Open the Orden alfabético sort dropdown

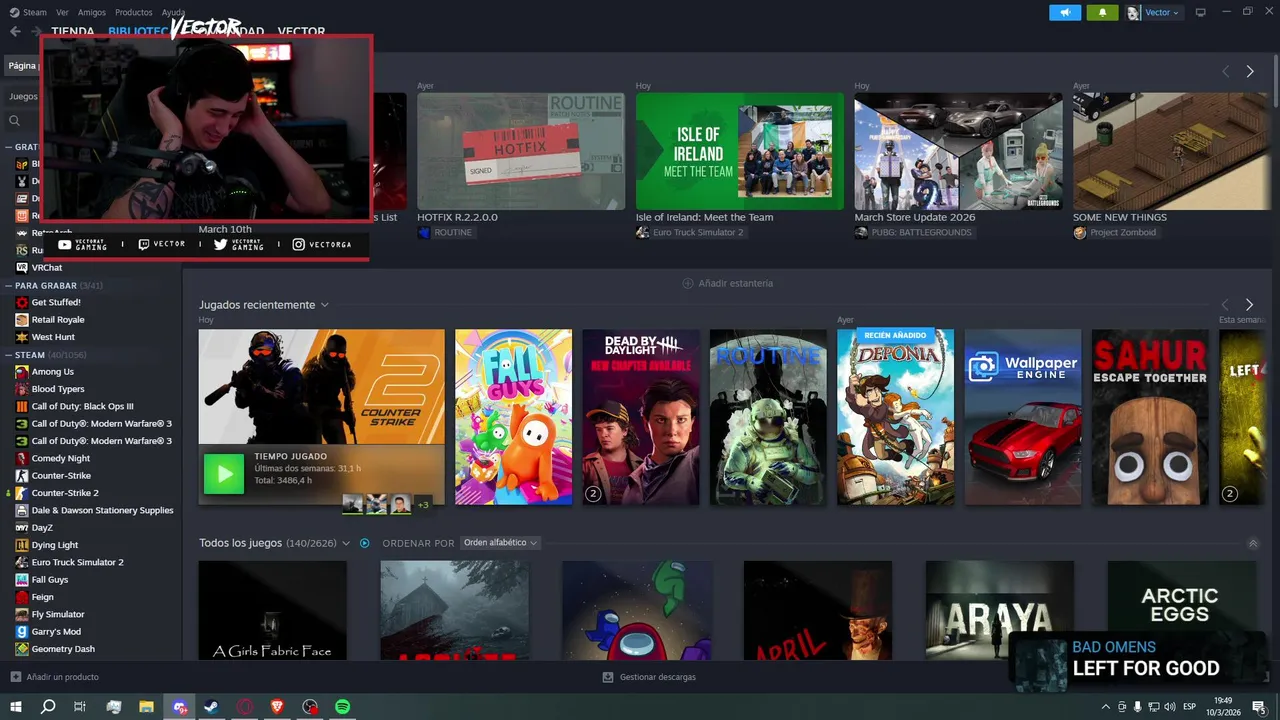[x=501, y=543]
